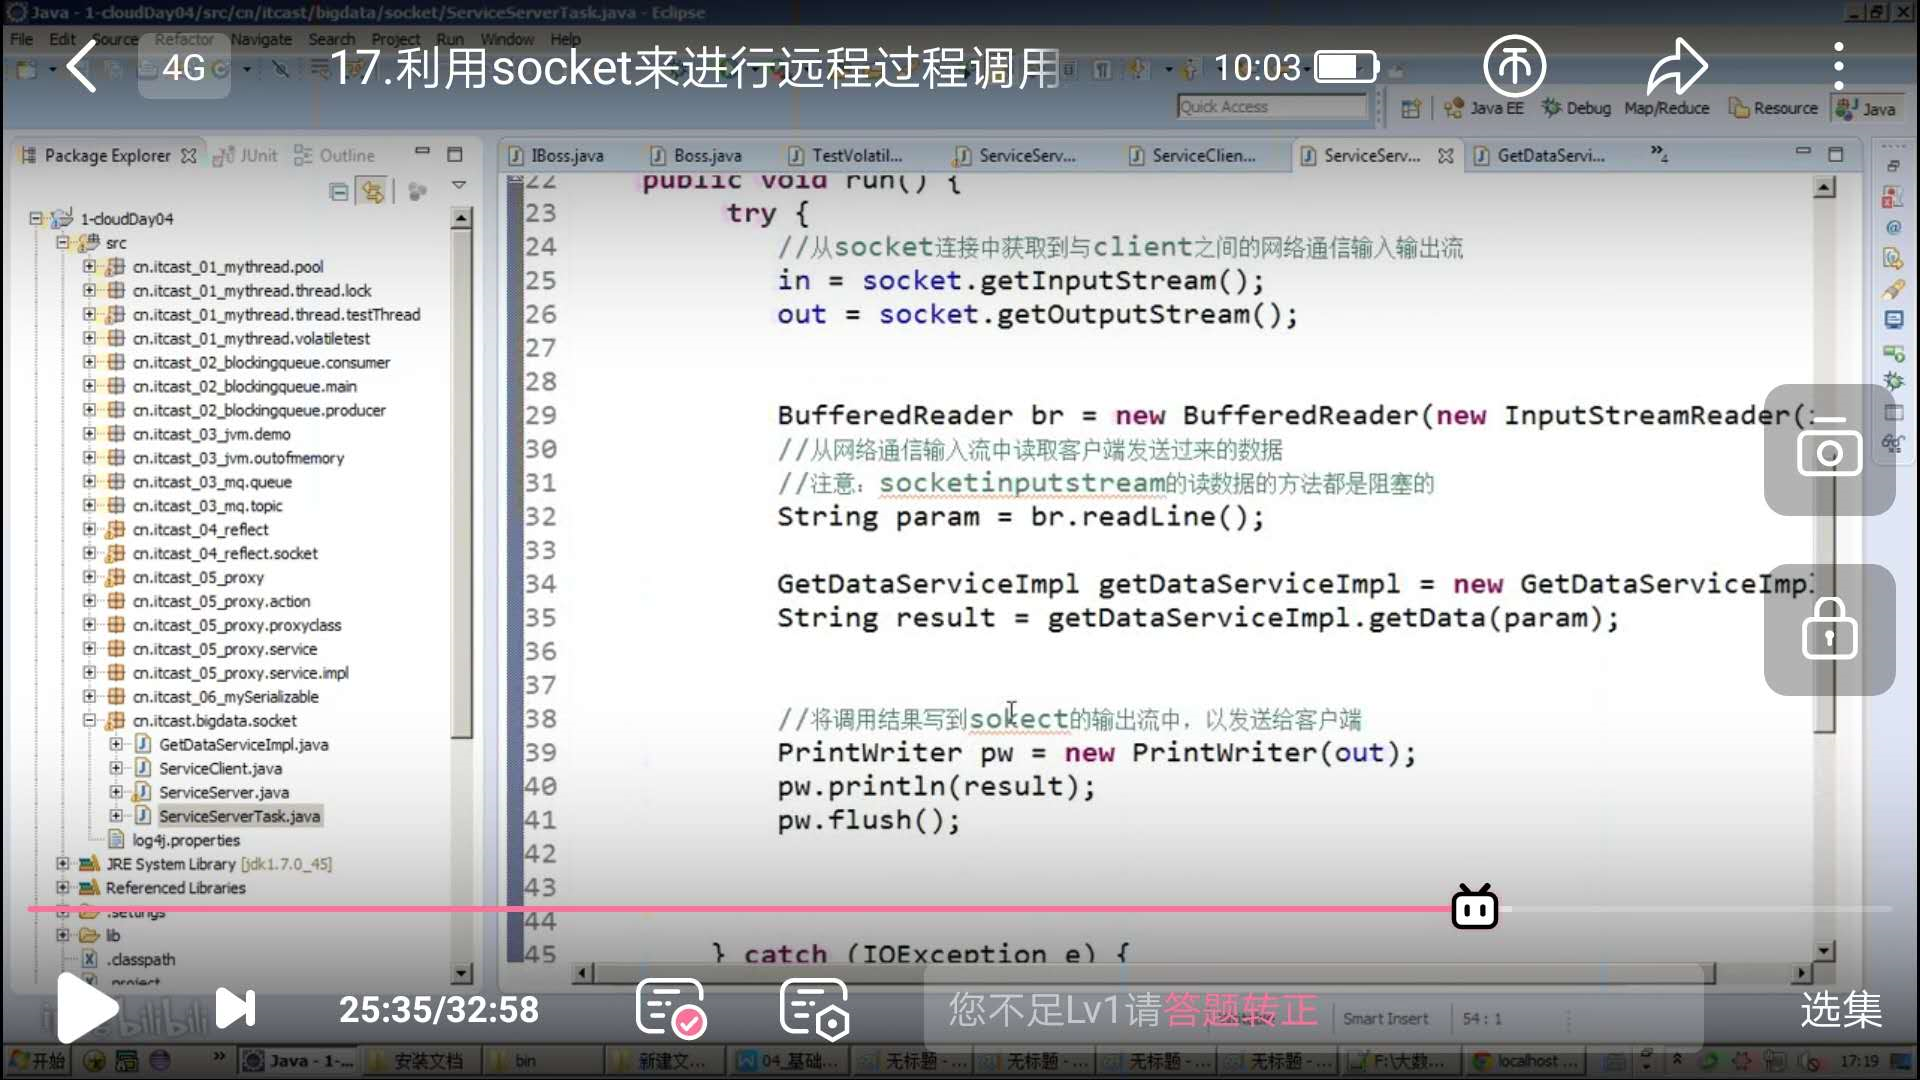Collapse all in Package Explorer

[339, 191]
